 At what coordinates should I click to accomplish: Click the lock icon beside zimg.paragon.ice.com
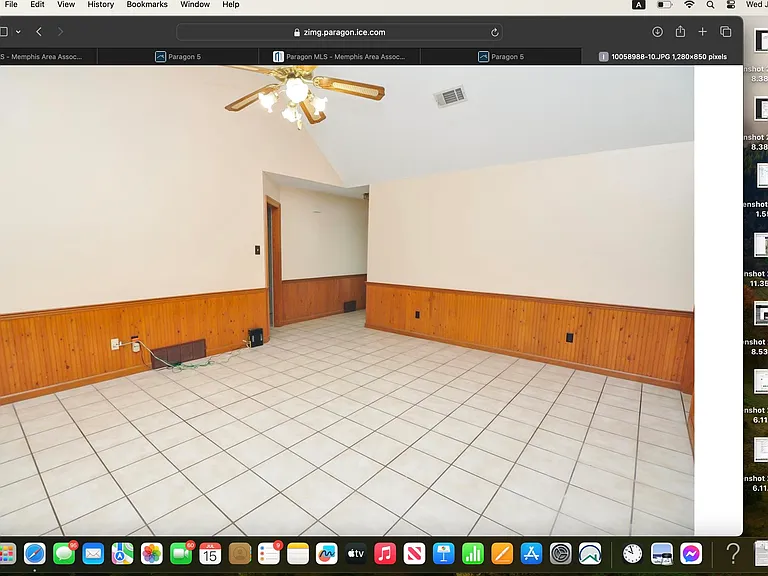(x=297, y=32)
